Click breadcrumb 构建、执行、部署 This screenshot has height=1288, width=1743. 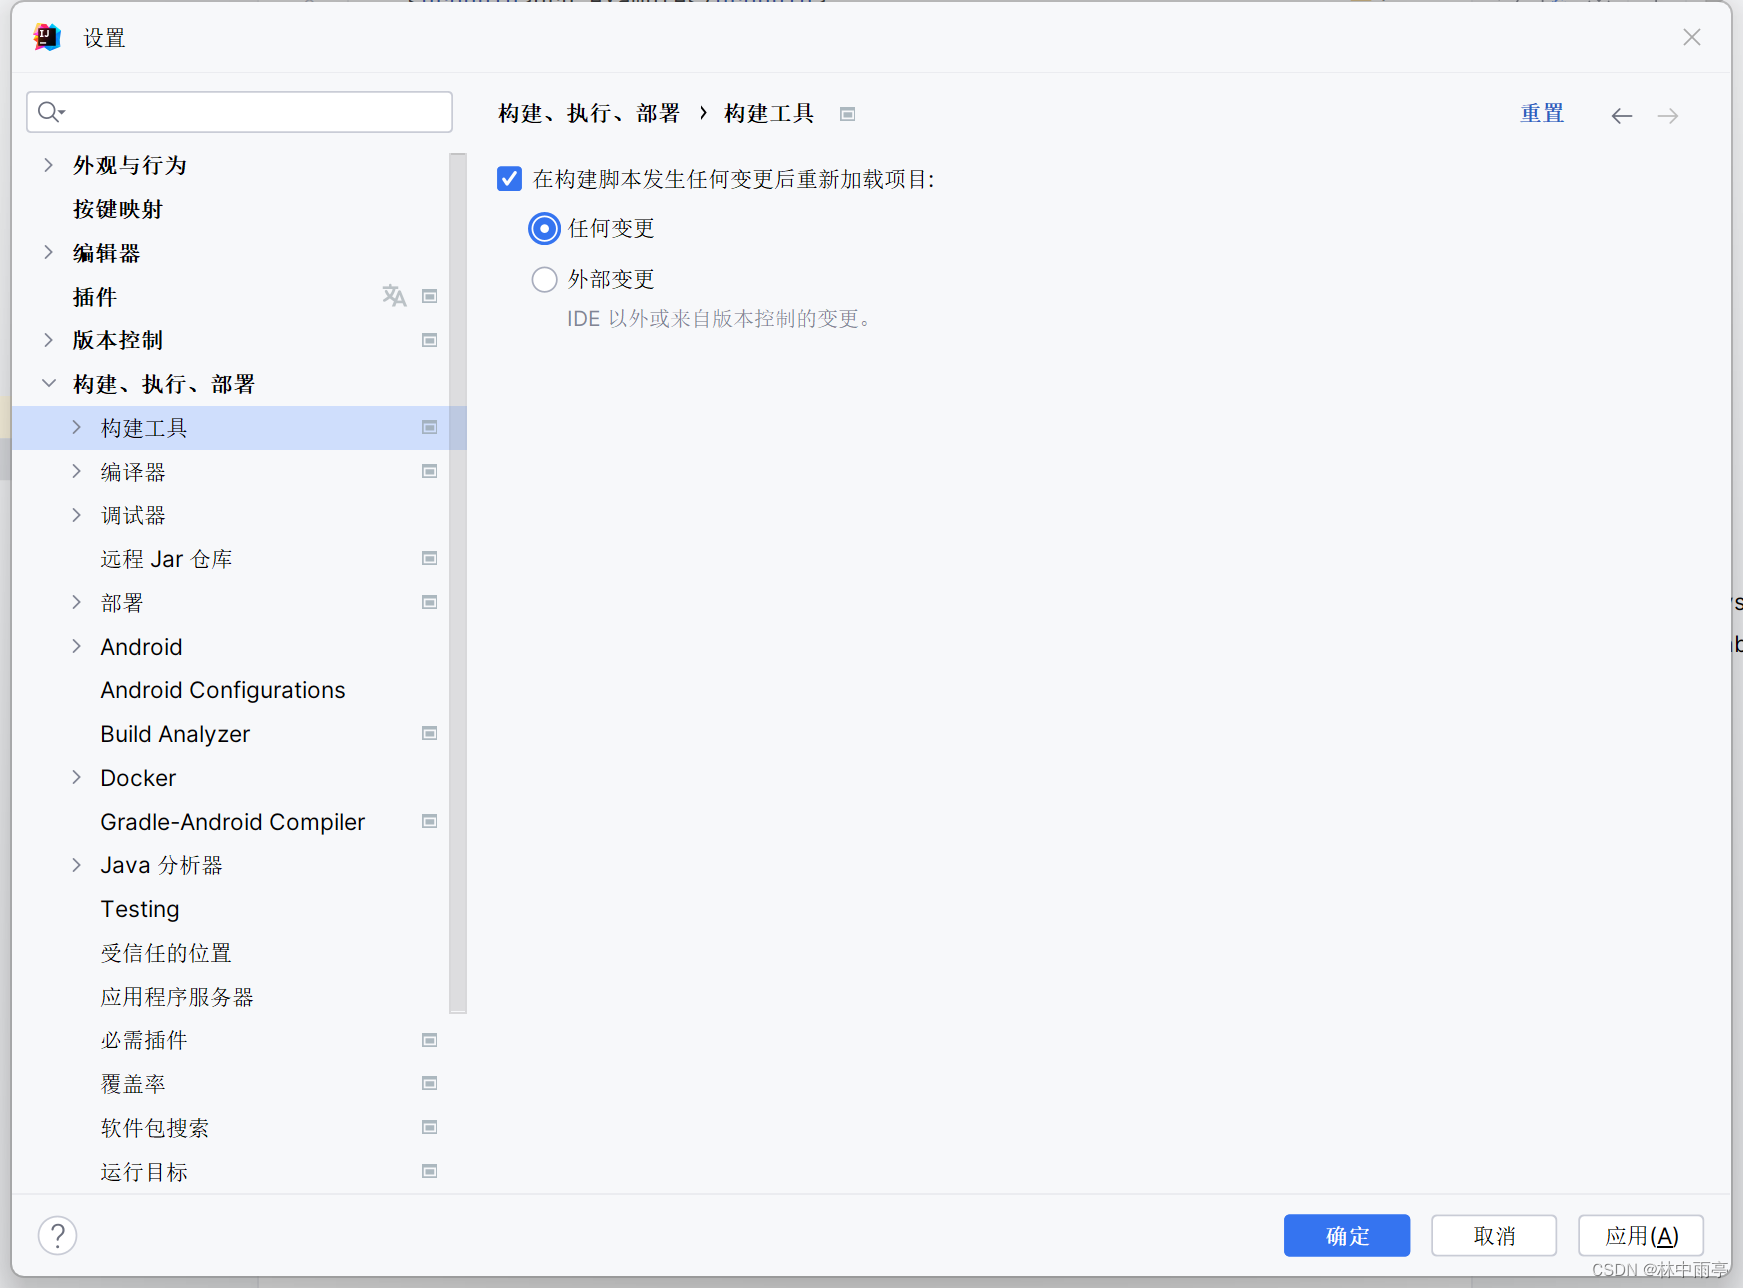pyautogui.click(x=590, y=113)
